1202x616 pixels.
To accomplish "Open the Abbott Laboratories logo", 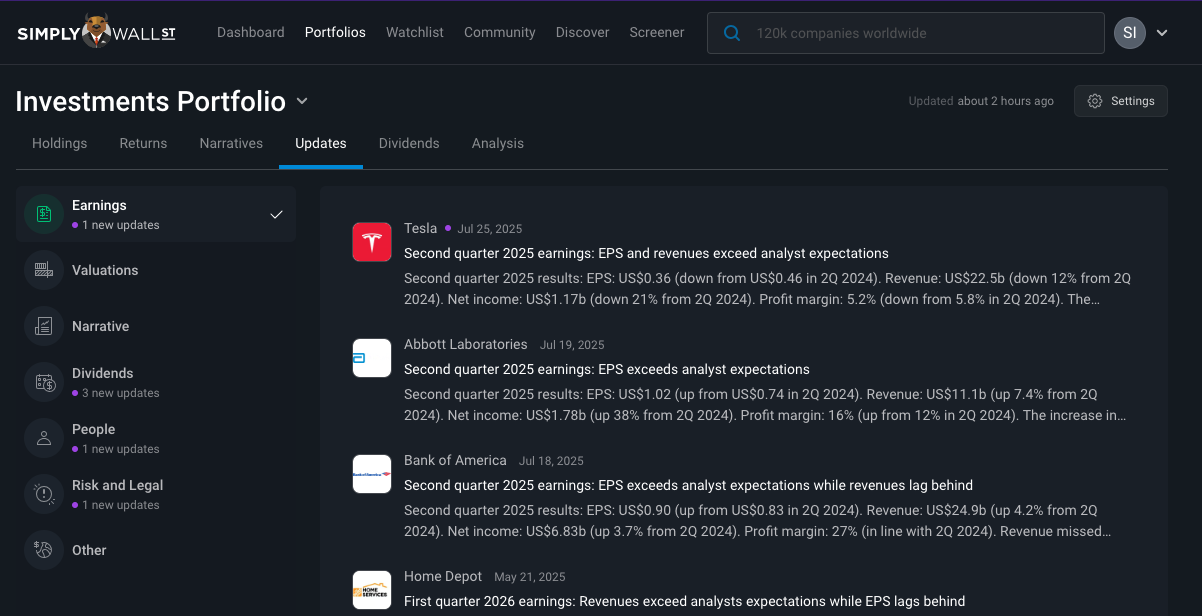I will click(x=372, y=358).
